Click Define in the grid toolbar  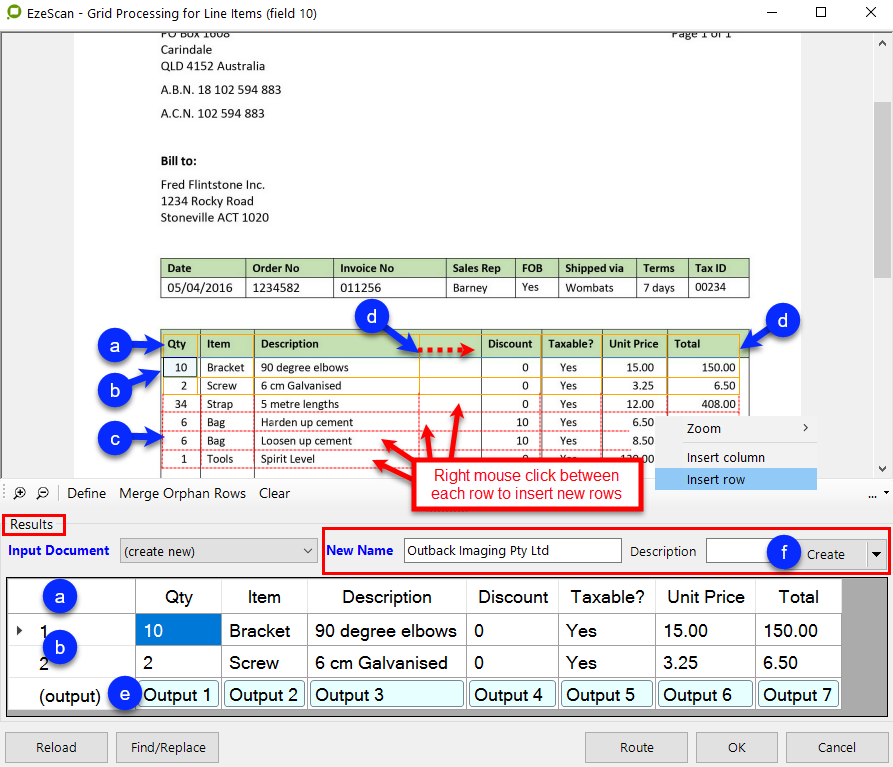[x=87, y=493]
